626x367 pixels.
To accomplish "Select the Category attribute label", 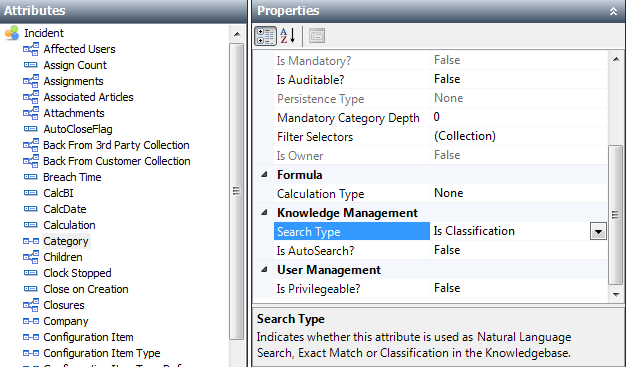I will (66, 241).
